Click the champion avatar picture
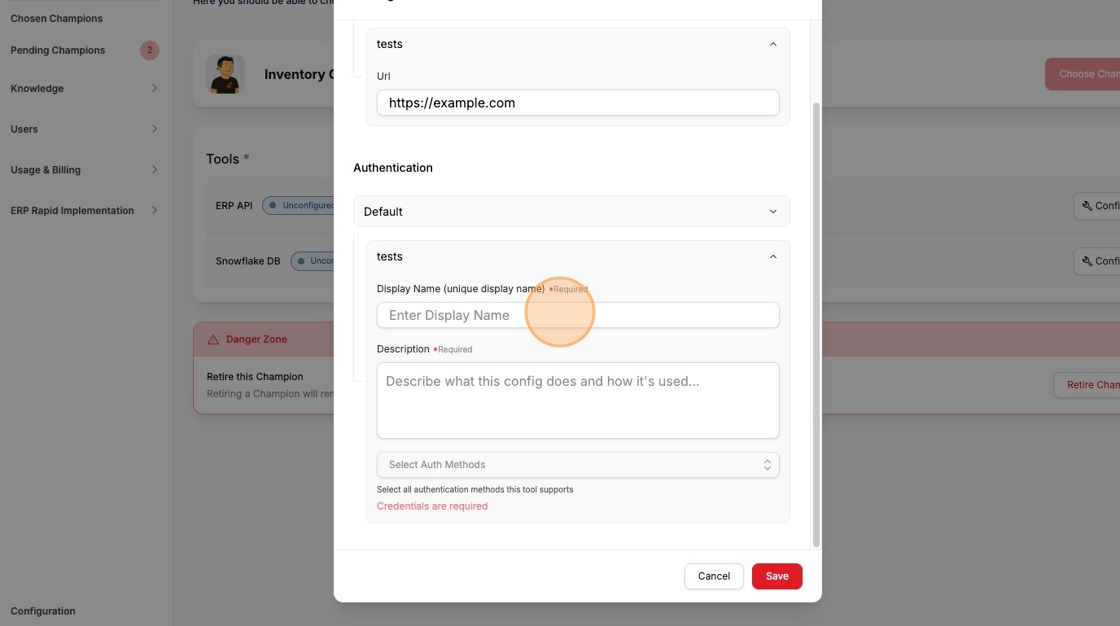1120x626 pixels. click(x=226, y=74)
